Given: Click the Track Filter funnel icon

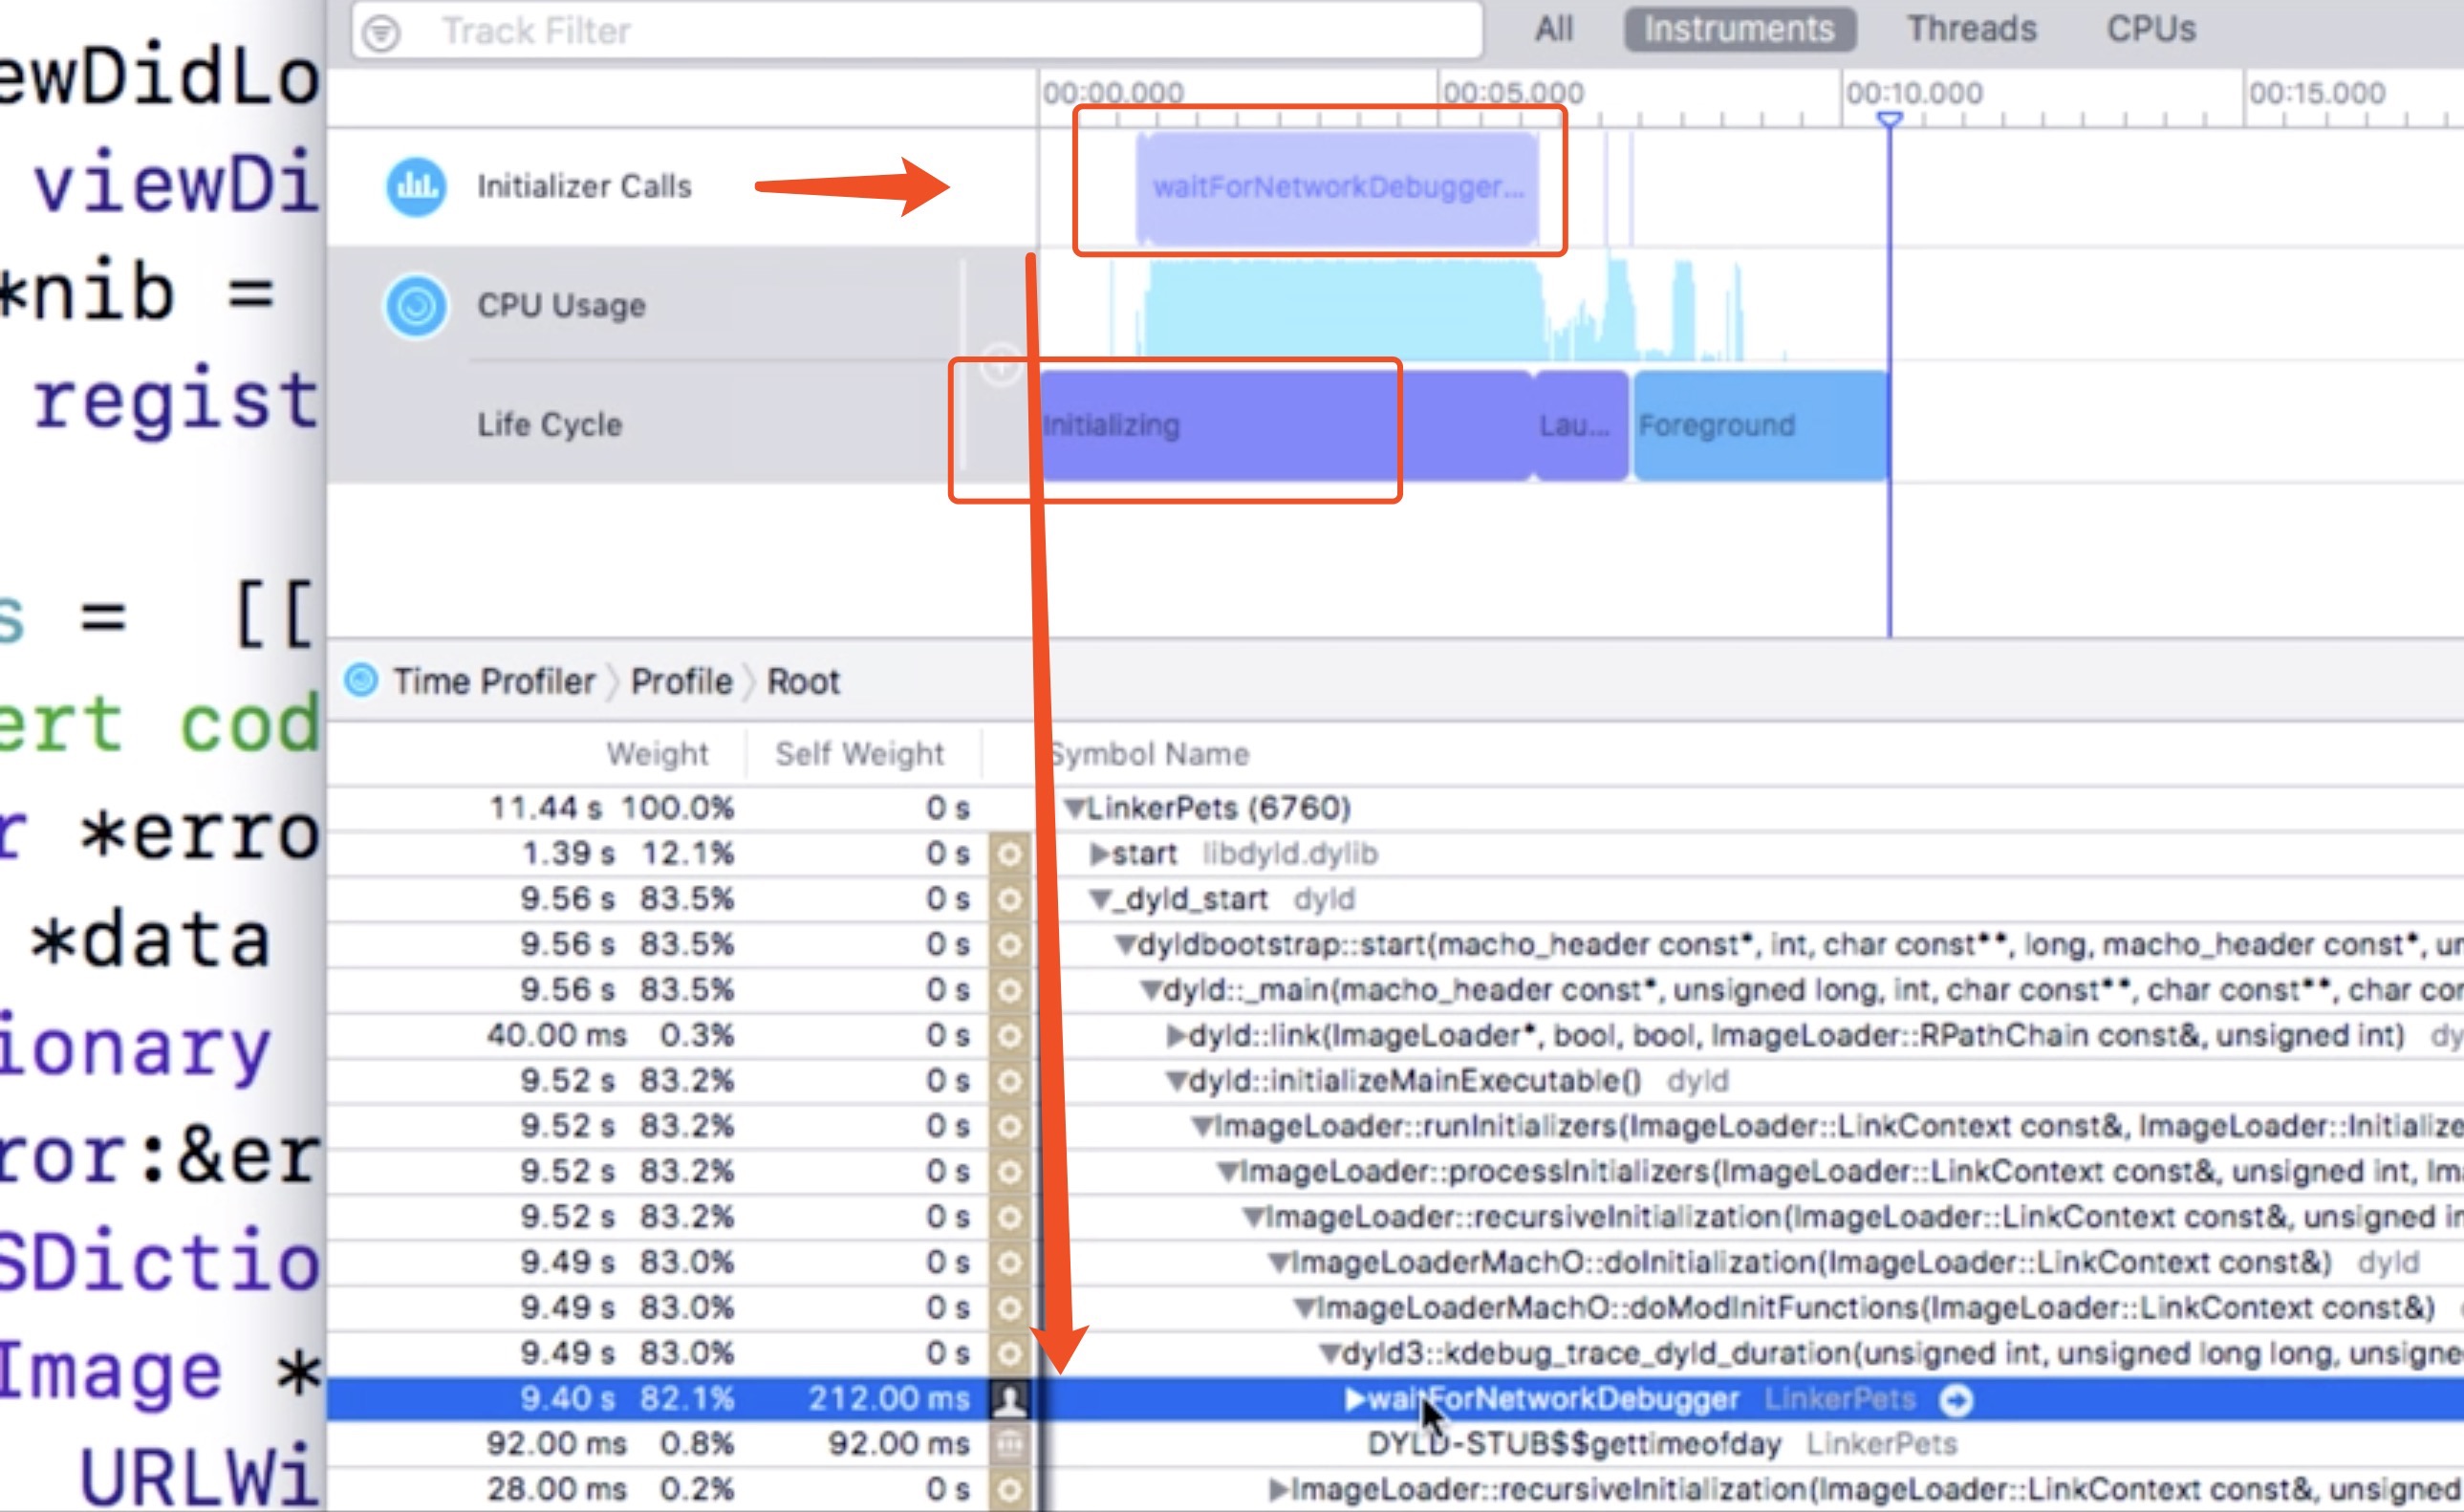Looking at the screenshot, I should [382, 33].
